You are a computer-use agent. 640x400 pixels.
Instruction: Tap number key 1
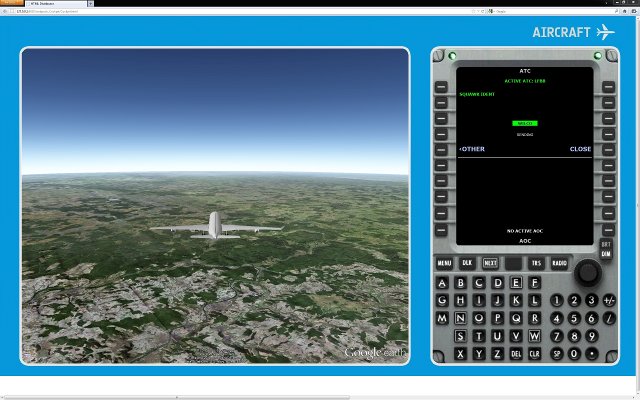click(x=556, y=301)
